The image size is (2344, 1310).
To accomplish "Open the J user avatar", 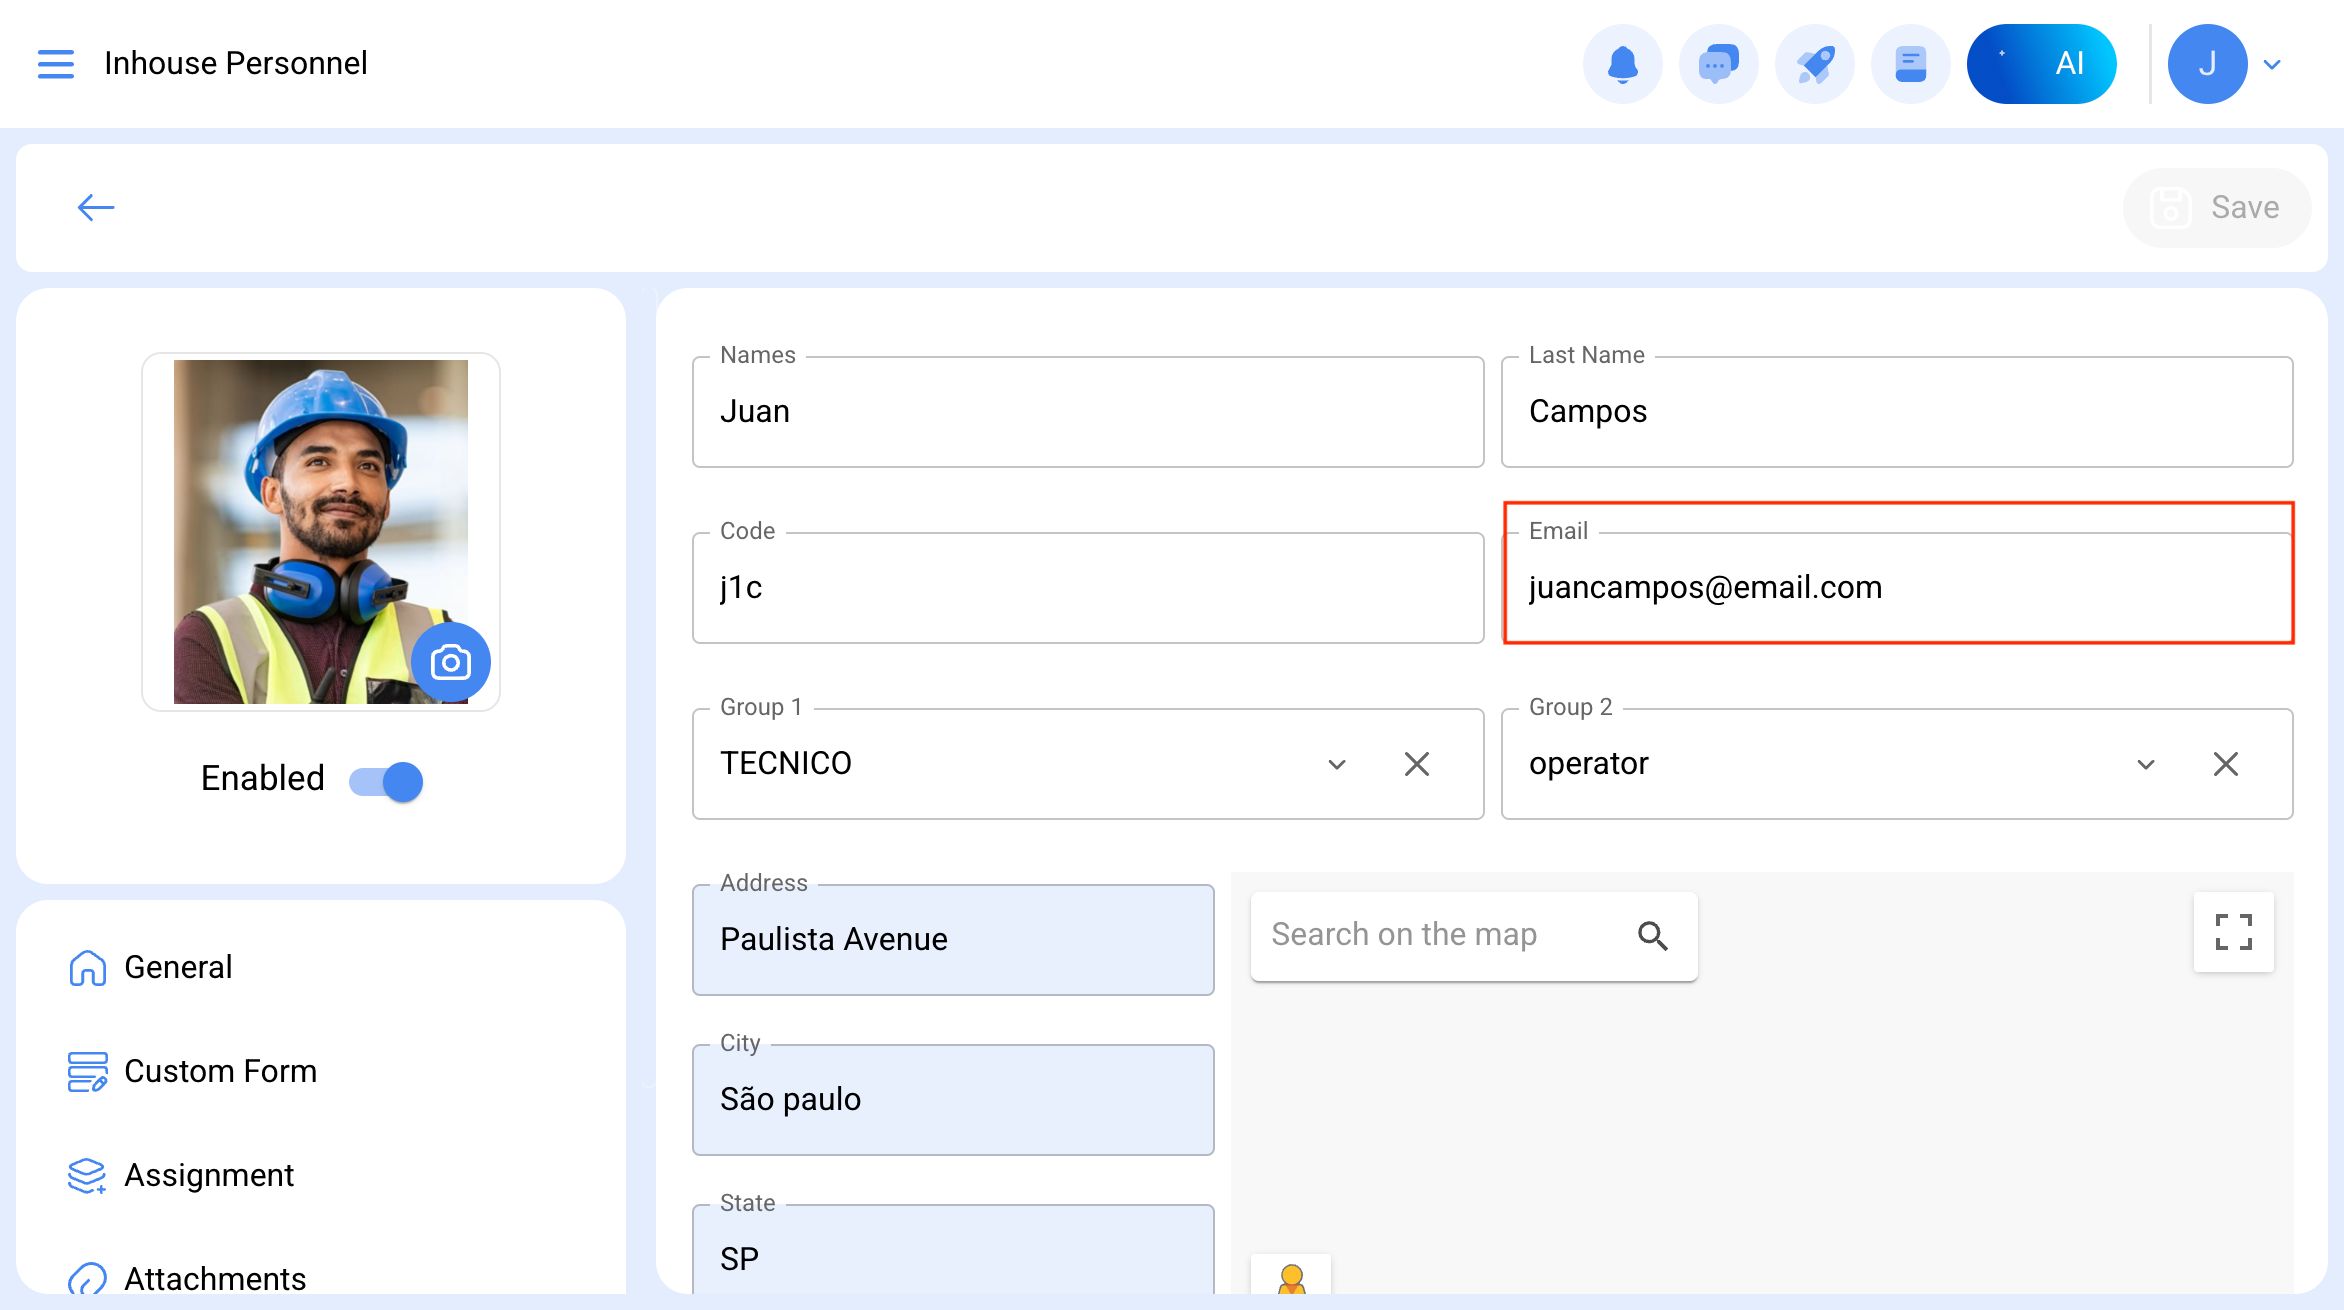I will coord(2207,64).
